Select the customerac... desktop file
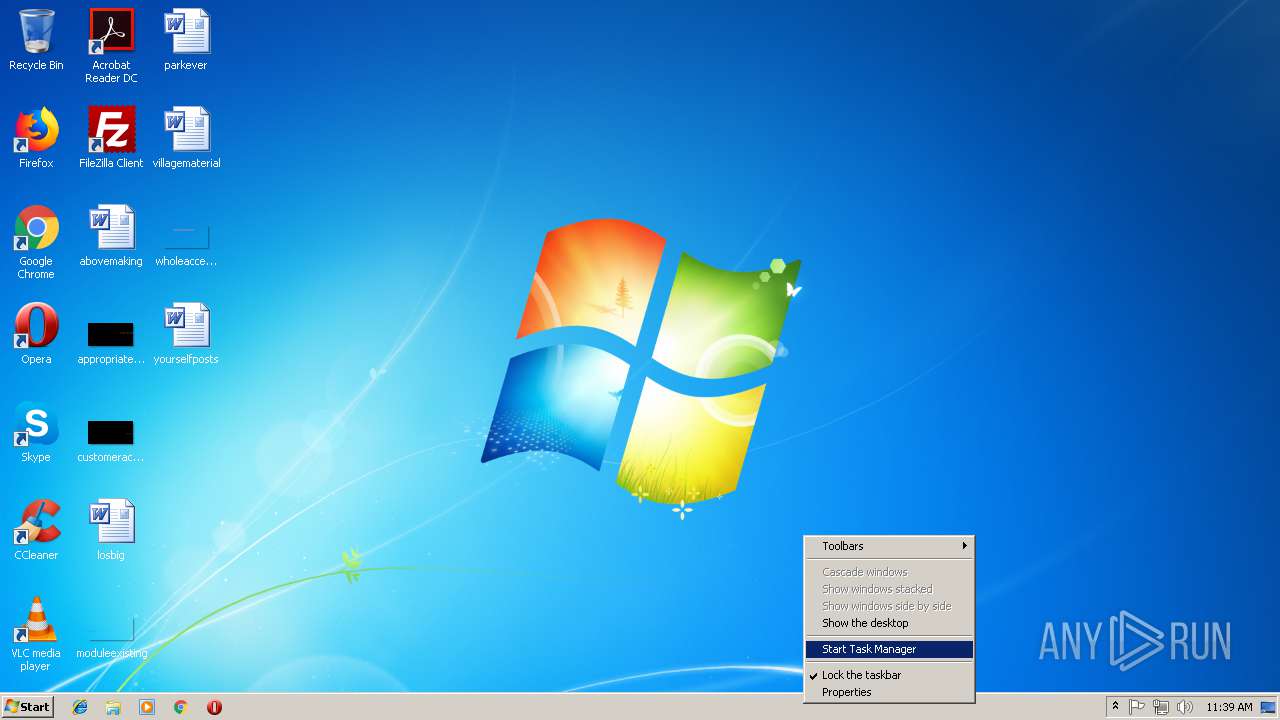The width and height of the screenshot is (1280, 720). pyautogui.click(x=111, y=440)
